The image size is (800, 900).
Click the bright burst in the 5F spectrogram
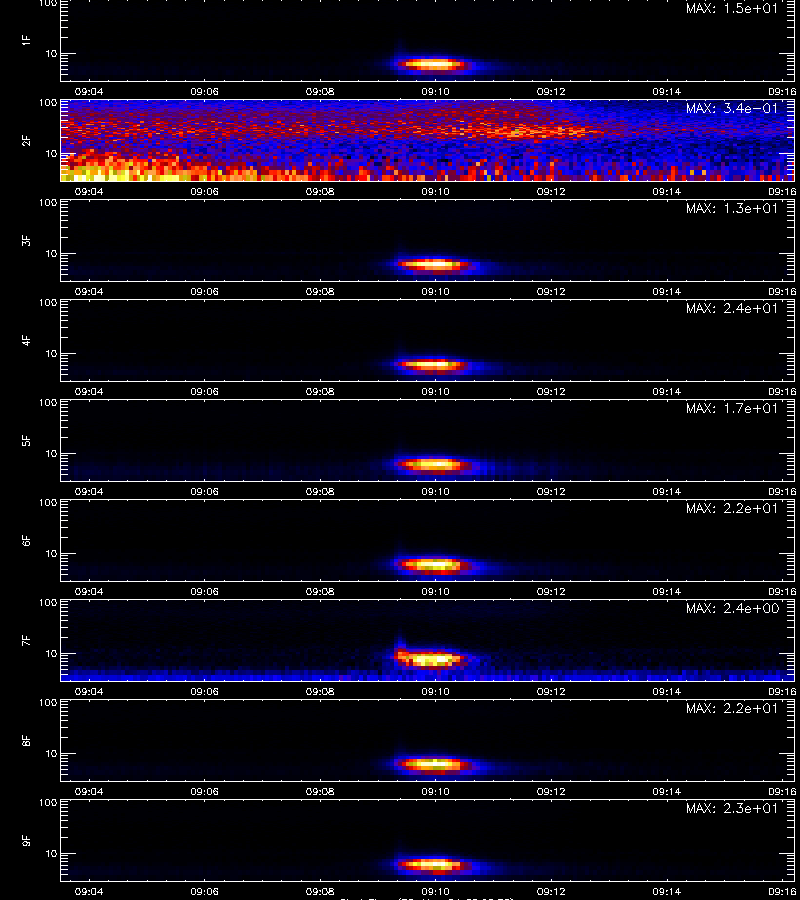(434, 464)
